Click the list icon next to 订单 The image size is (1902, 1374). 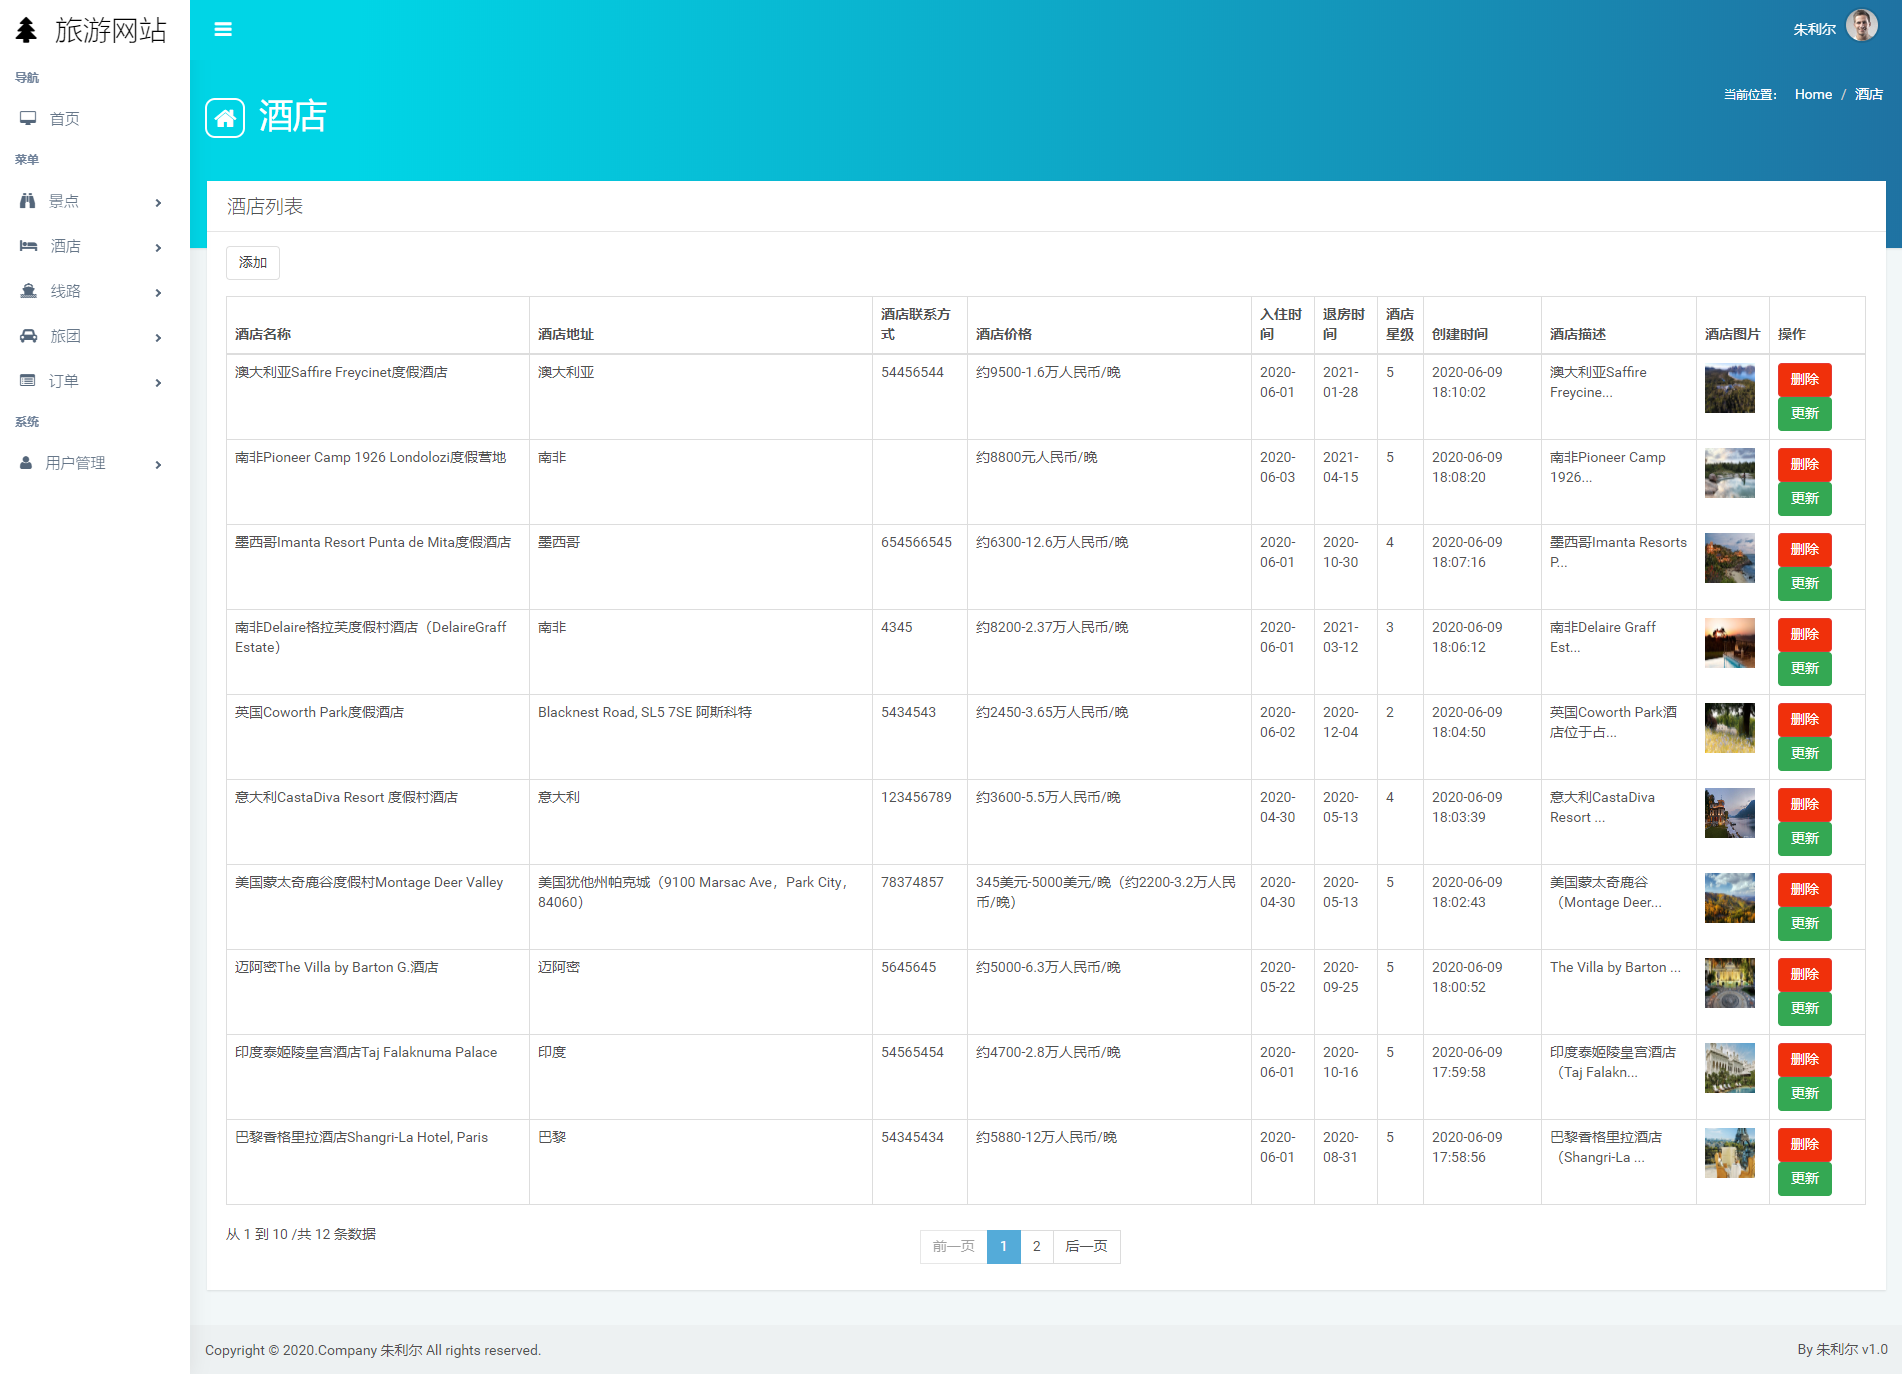coord(28,381)
